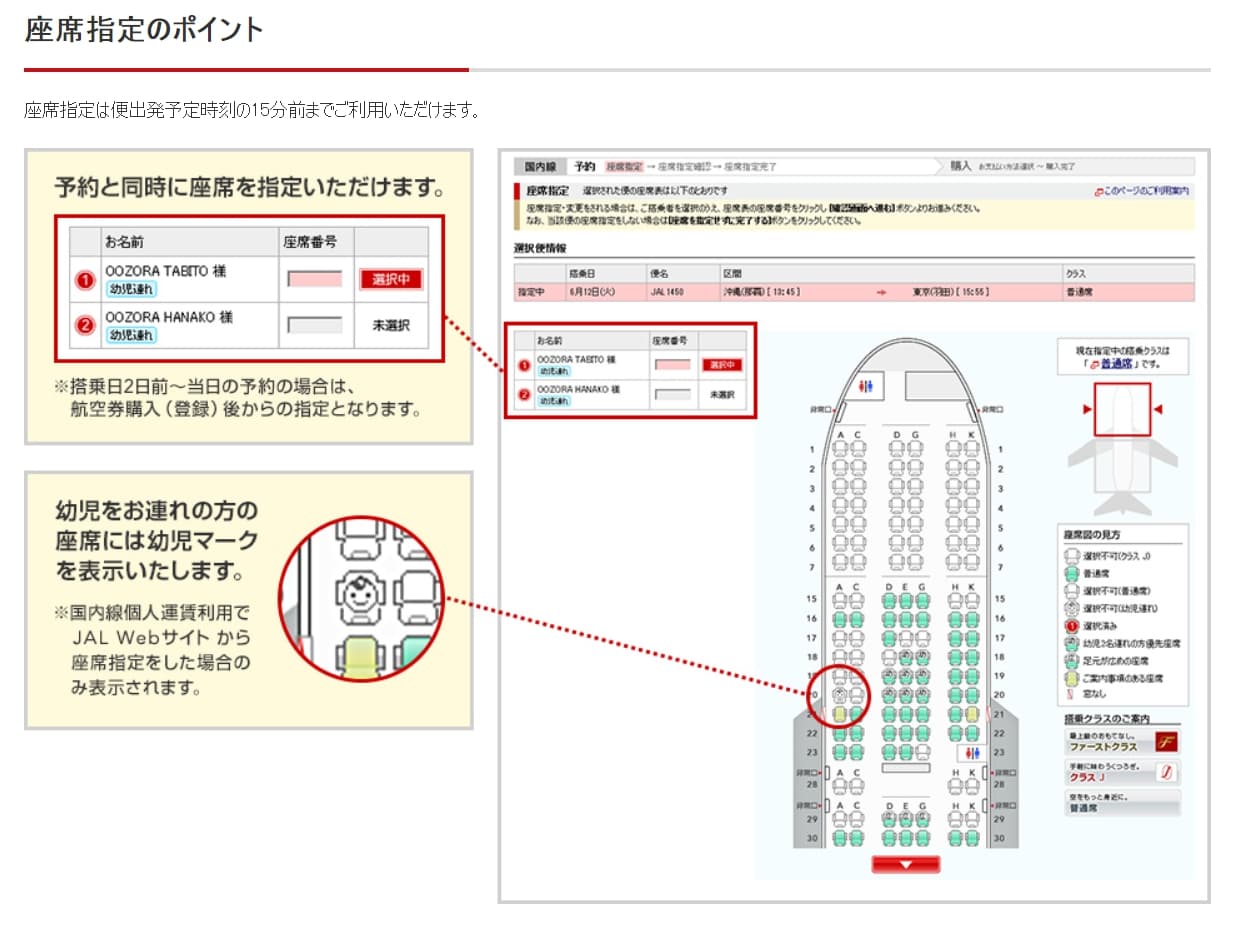The image size is (1238, 925).
Task: Click infant-marked seat 20A on the seat map
Action: [x=839, y=695]
